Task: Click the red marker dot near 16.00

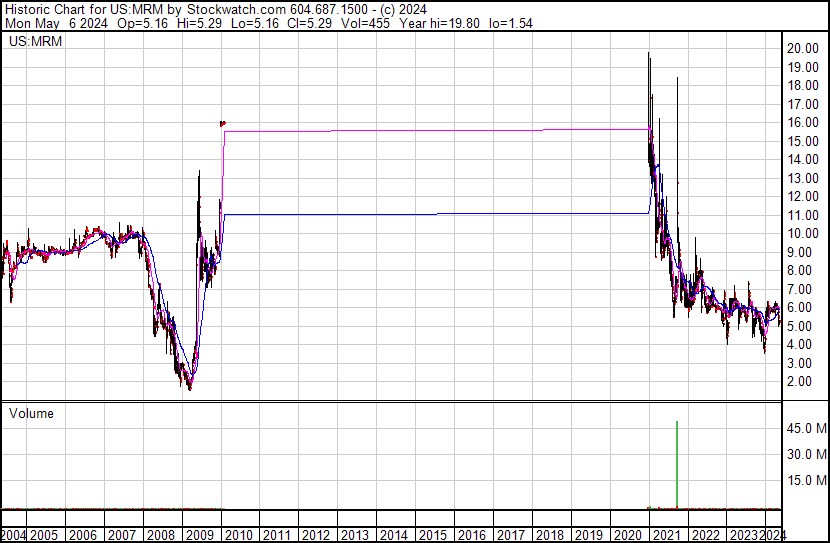Action: (222, 123)
